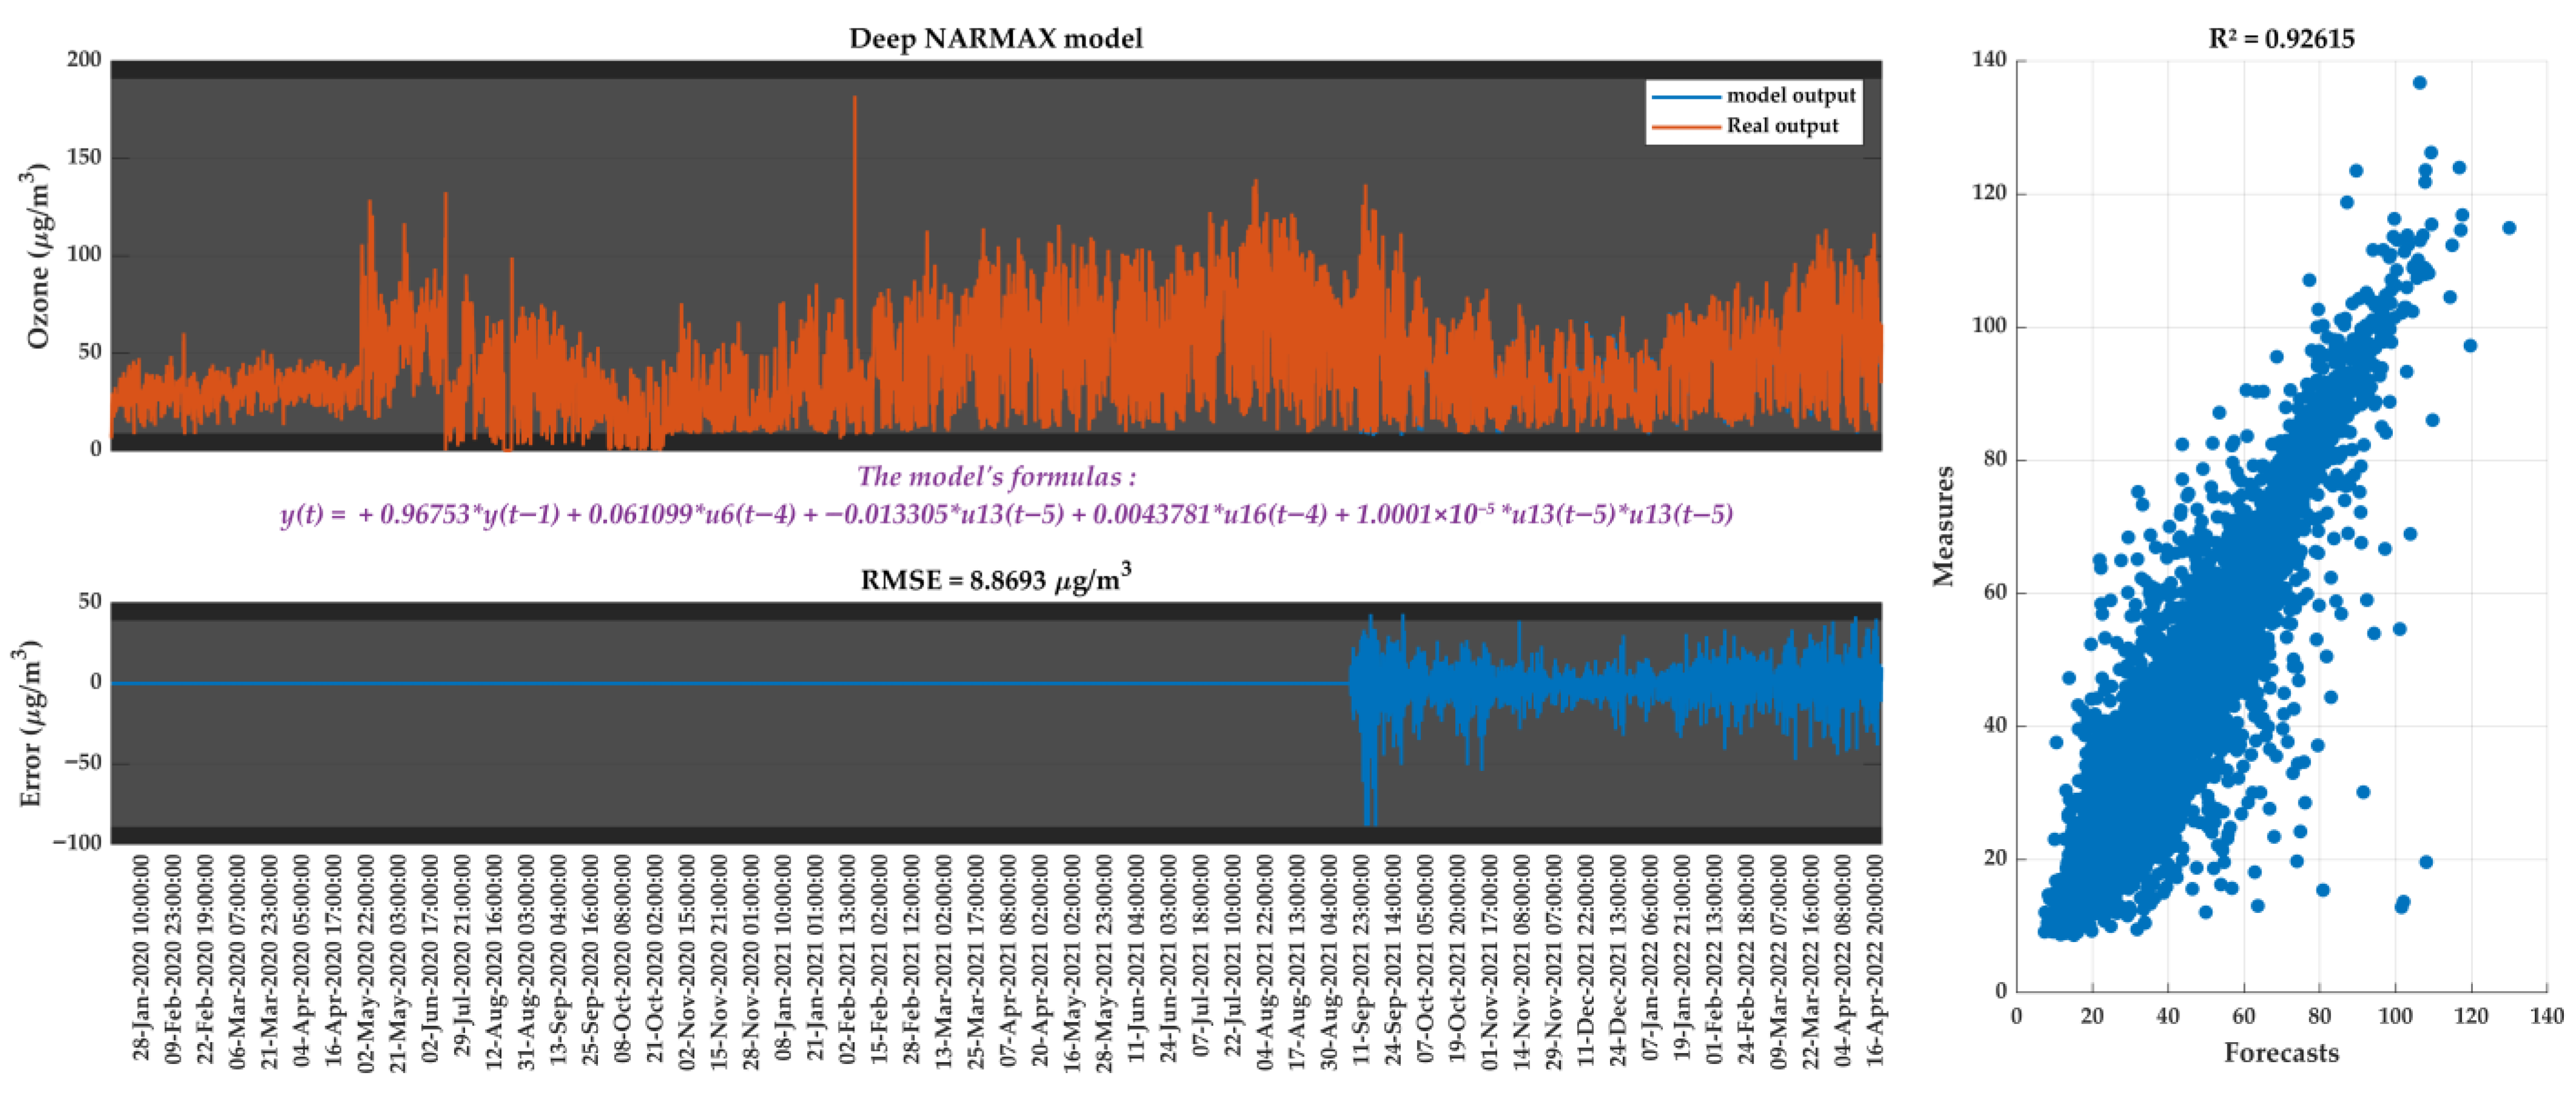The height and width of the screenshot is (1101, 2576).
Task: Click the 20 tick on the Forecasts axis
Action: (2092, 1016)
